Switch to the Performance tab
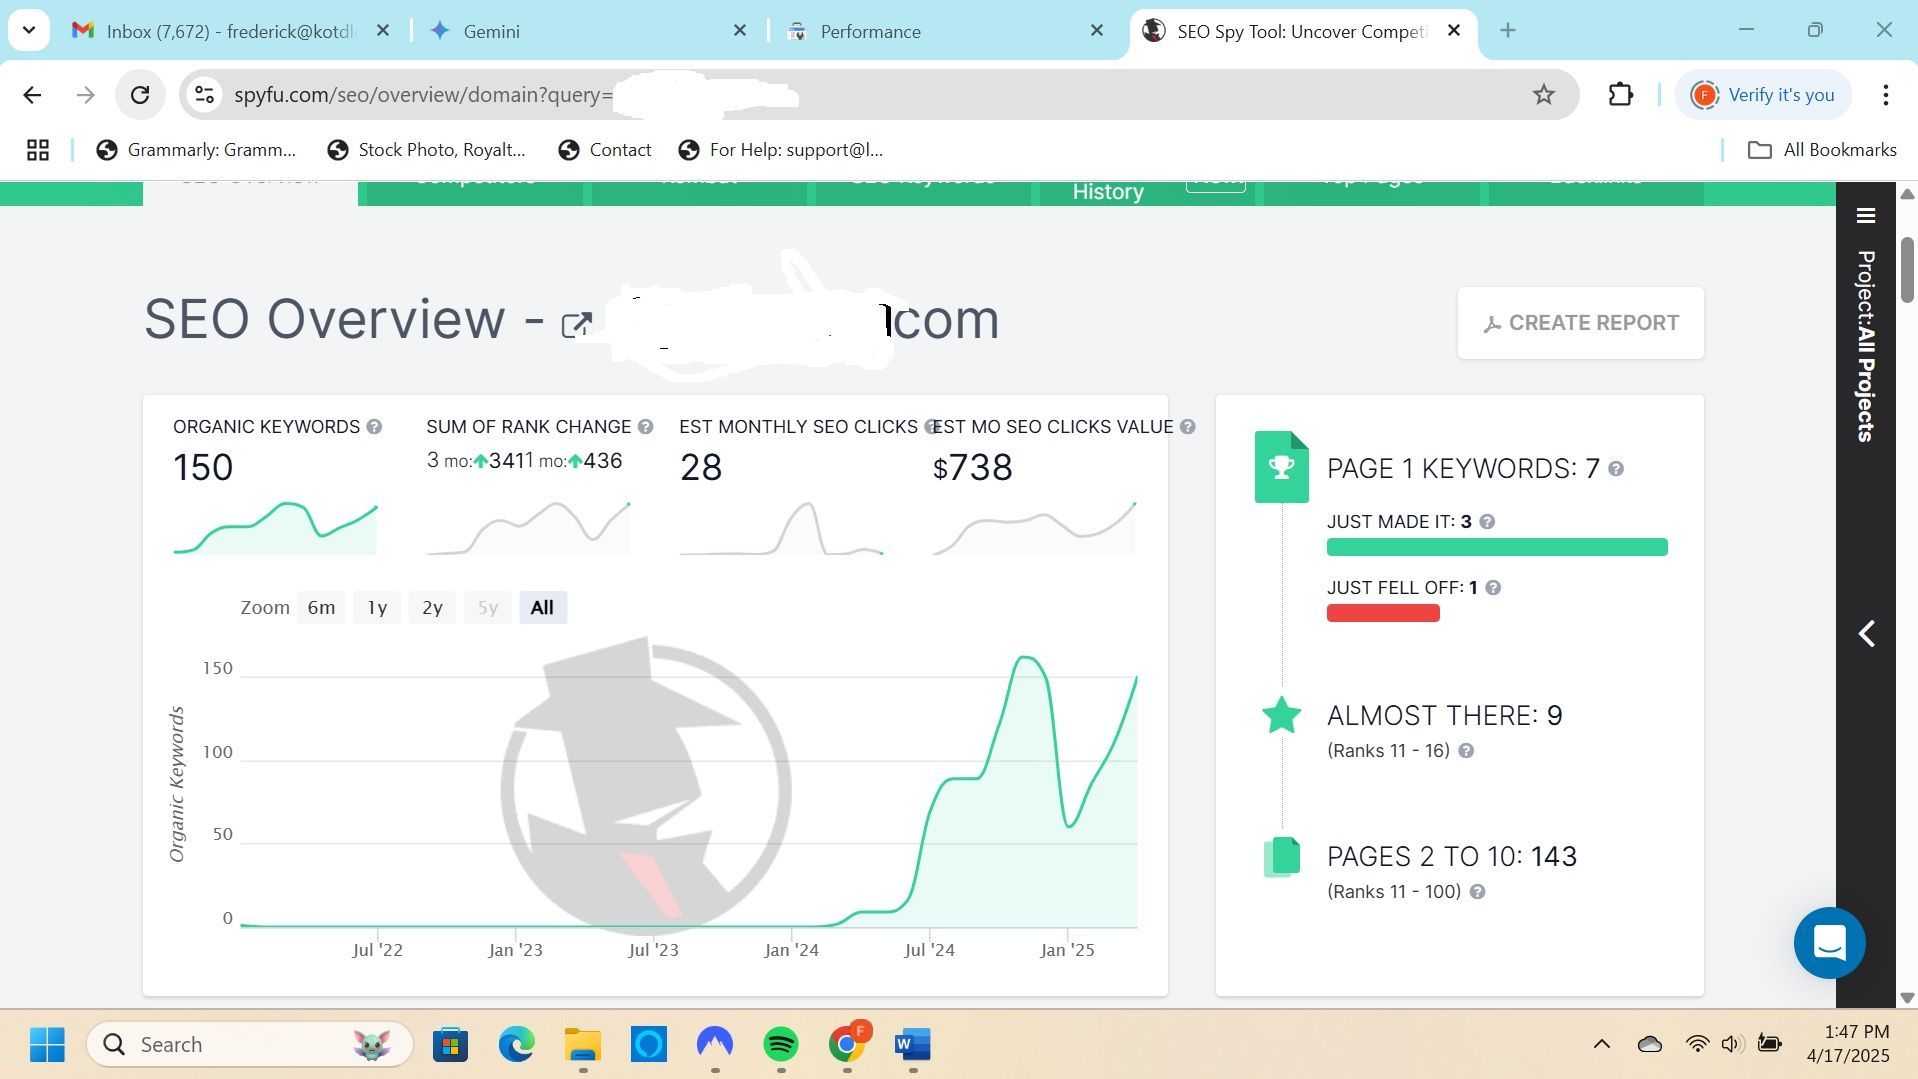The height and width of the screenshot is (1079, 1918). coord(945,31)
